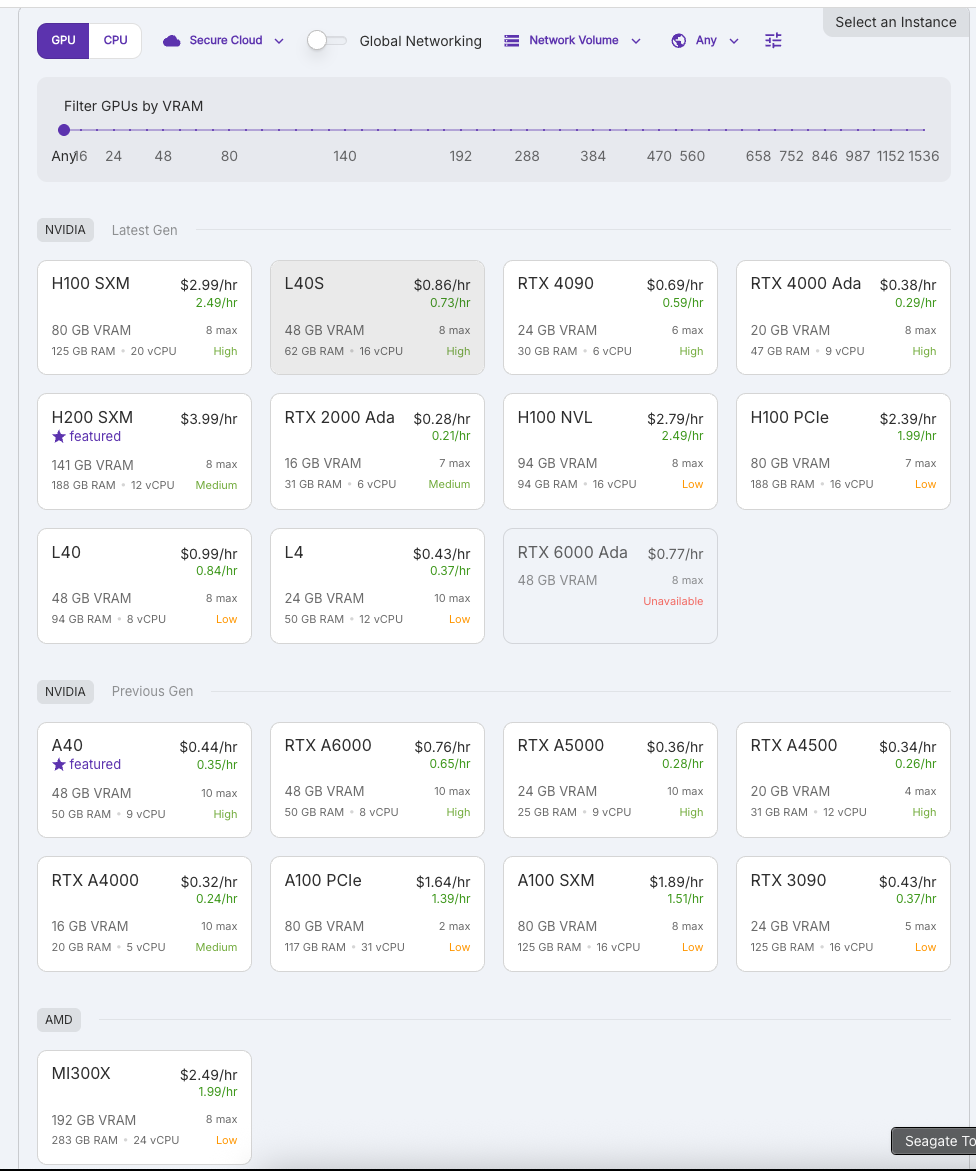This screenshot has height=1171, width=976.
Task: Select the L40S GPU card
Action: [x=377, y=317]
